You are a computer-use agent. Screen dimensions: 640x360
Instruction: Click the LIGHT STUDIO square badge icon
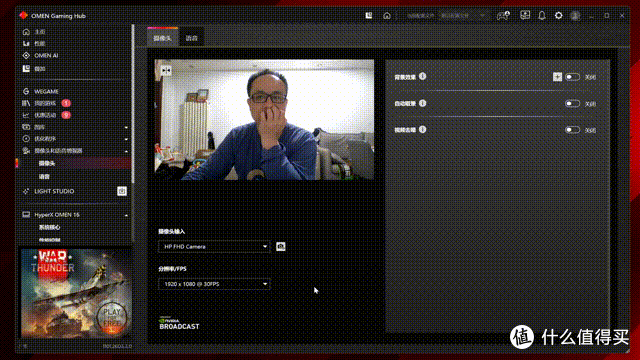tap(122, 191)
